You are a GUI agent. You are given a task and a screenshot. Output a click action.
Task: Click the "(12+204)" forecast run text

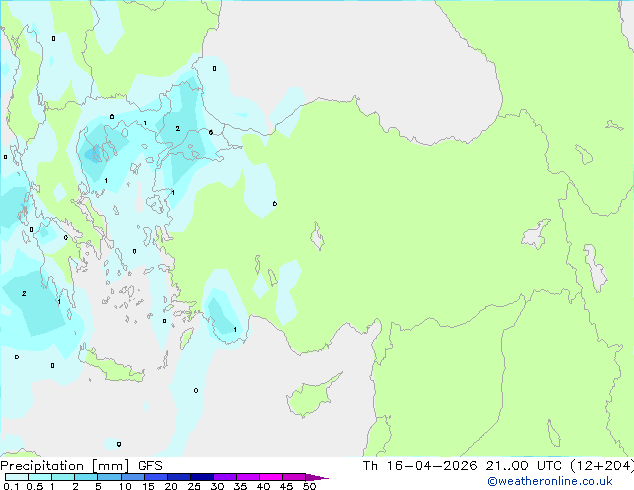click(x=602, y=466)
